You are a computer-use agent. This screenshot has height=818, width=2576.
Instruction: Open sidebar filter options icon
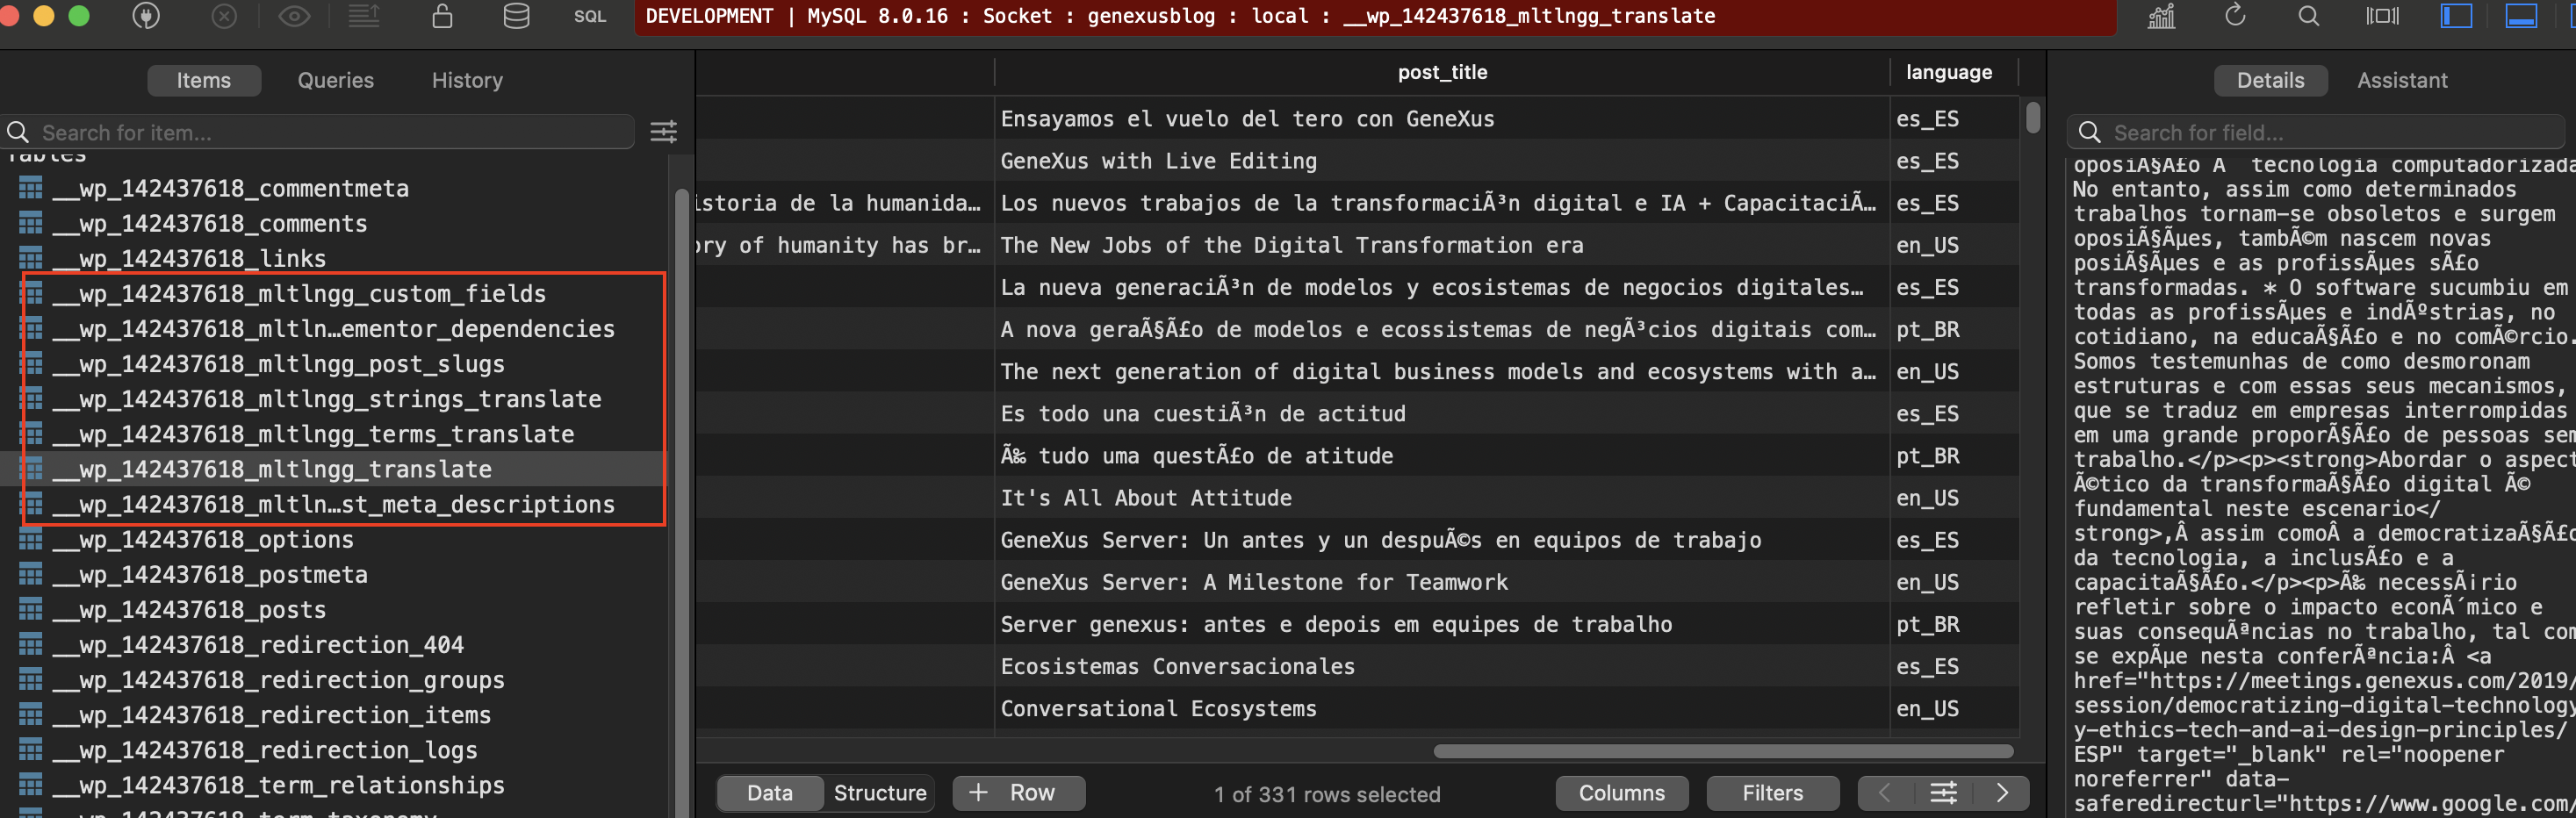point(663,132)
